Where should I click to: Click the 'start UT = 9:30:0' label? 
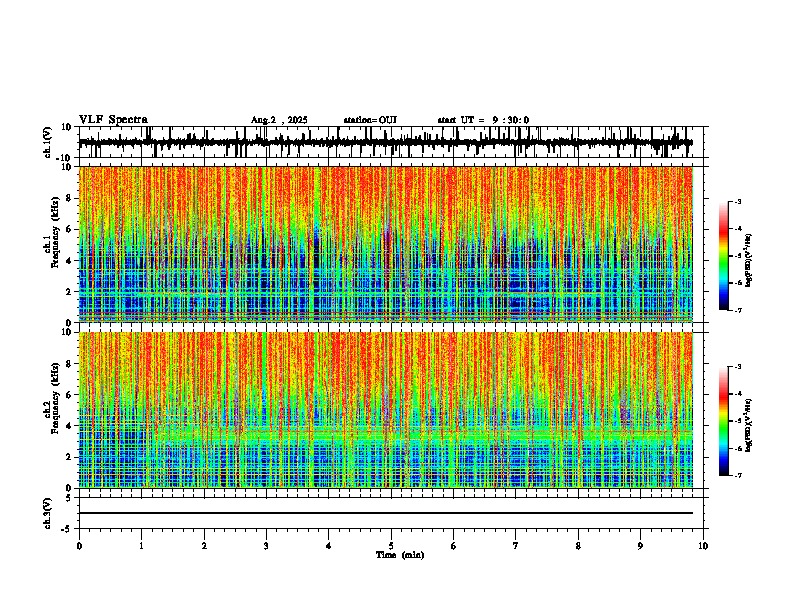483,120
